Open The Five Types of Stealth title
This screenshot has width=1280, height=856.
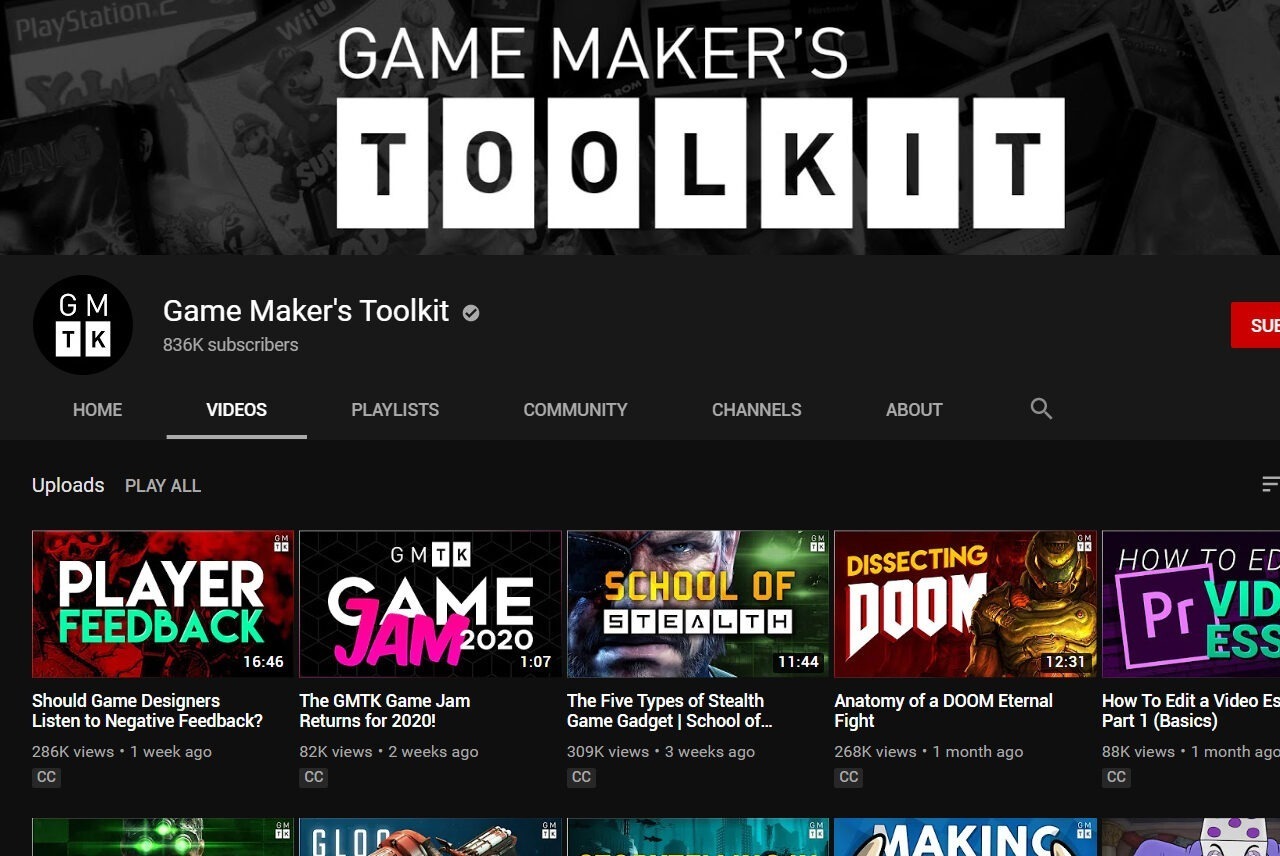point(670,711)
